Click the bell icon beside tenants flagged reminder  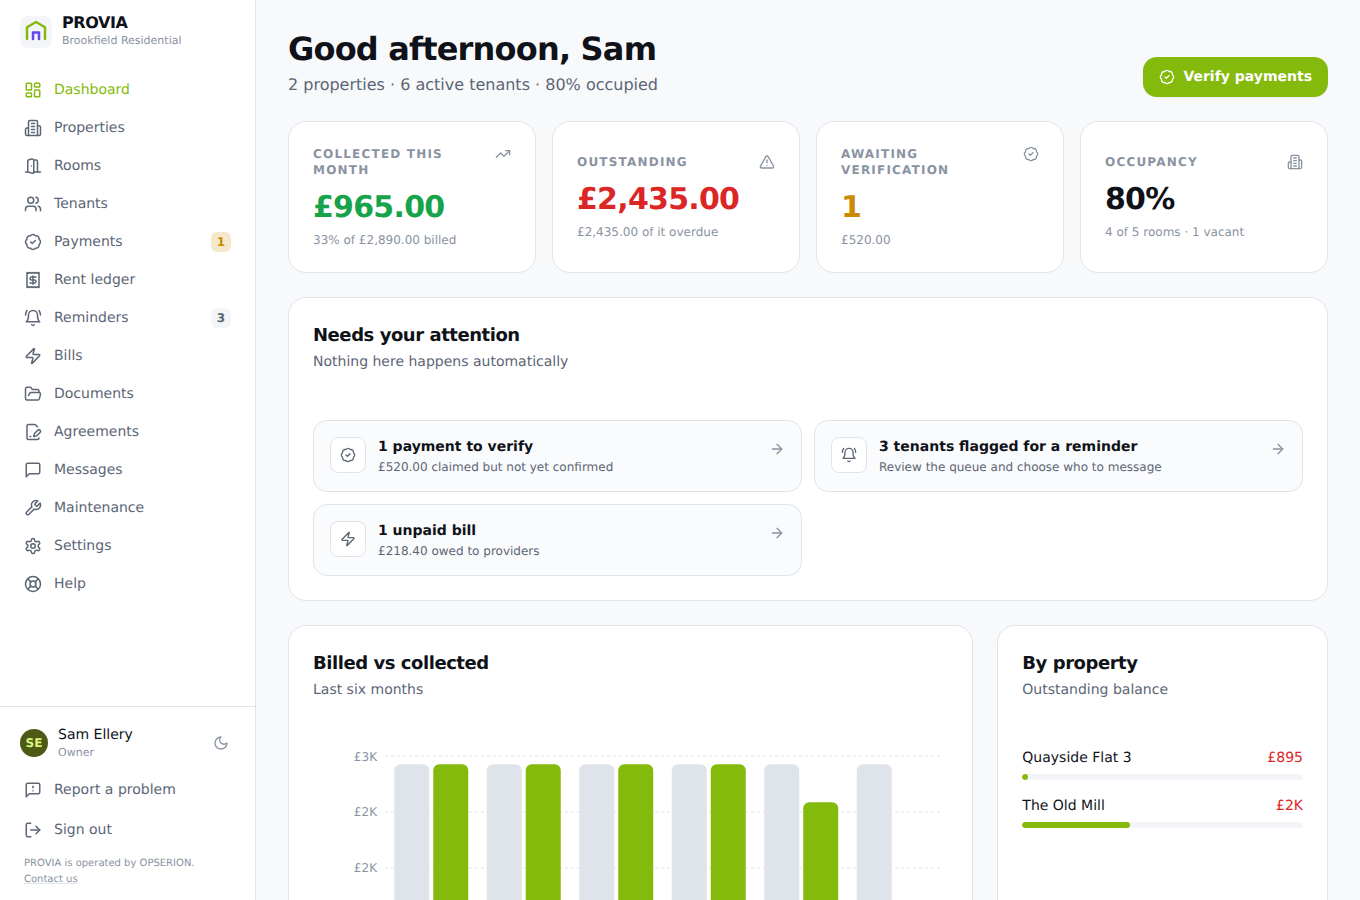(849, 455)
